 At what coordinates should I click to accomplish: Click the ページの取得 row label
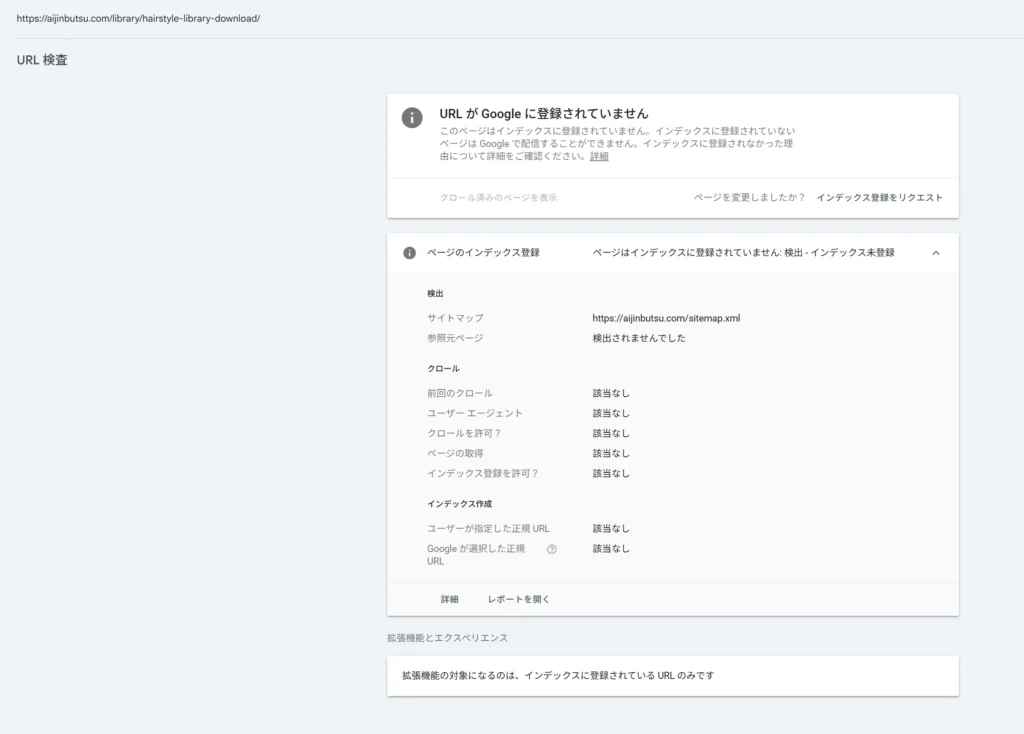(x=455, y=453)
